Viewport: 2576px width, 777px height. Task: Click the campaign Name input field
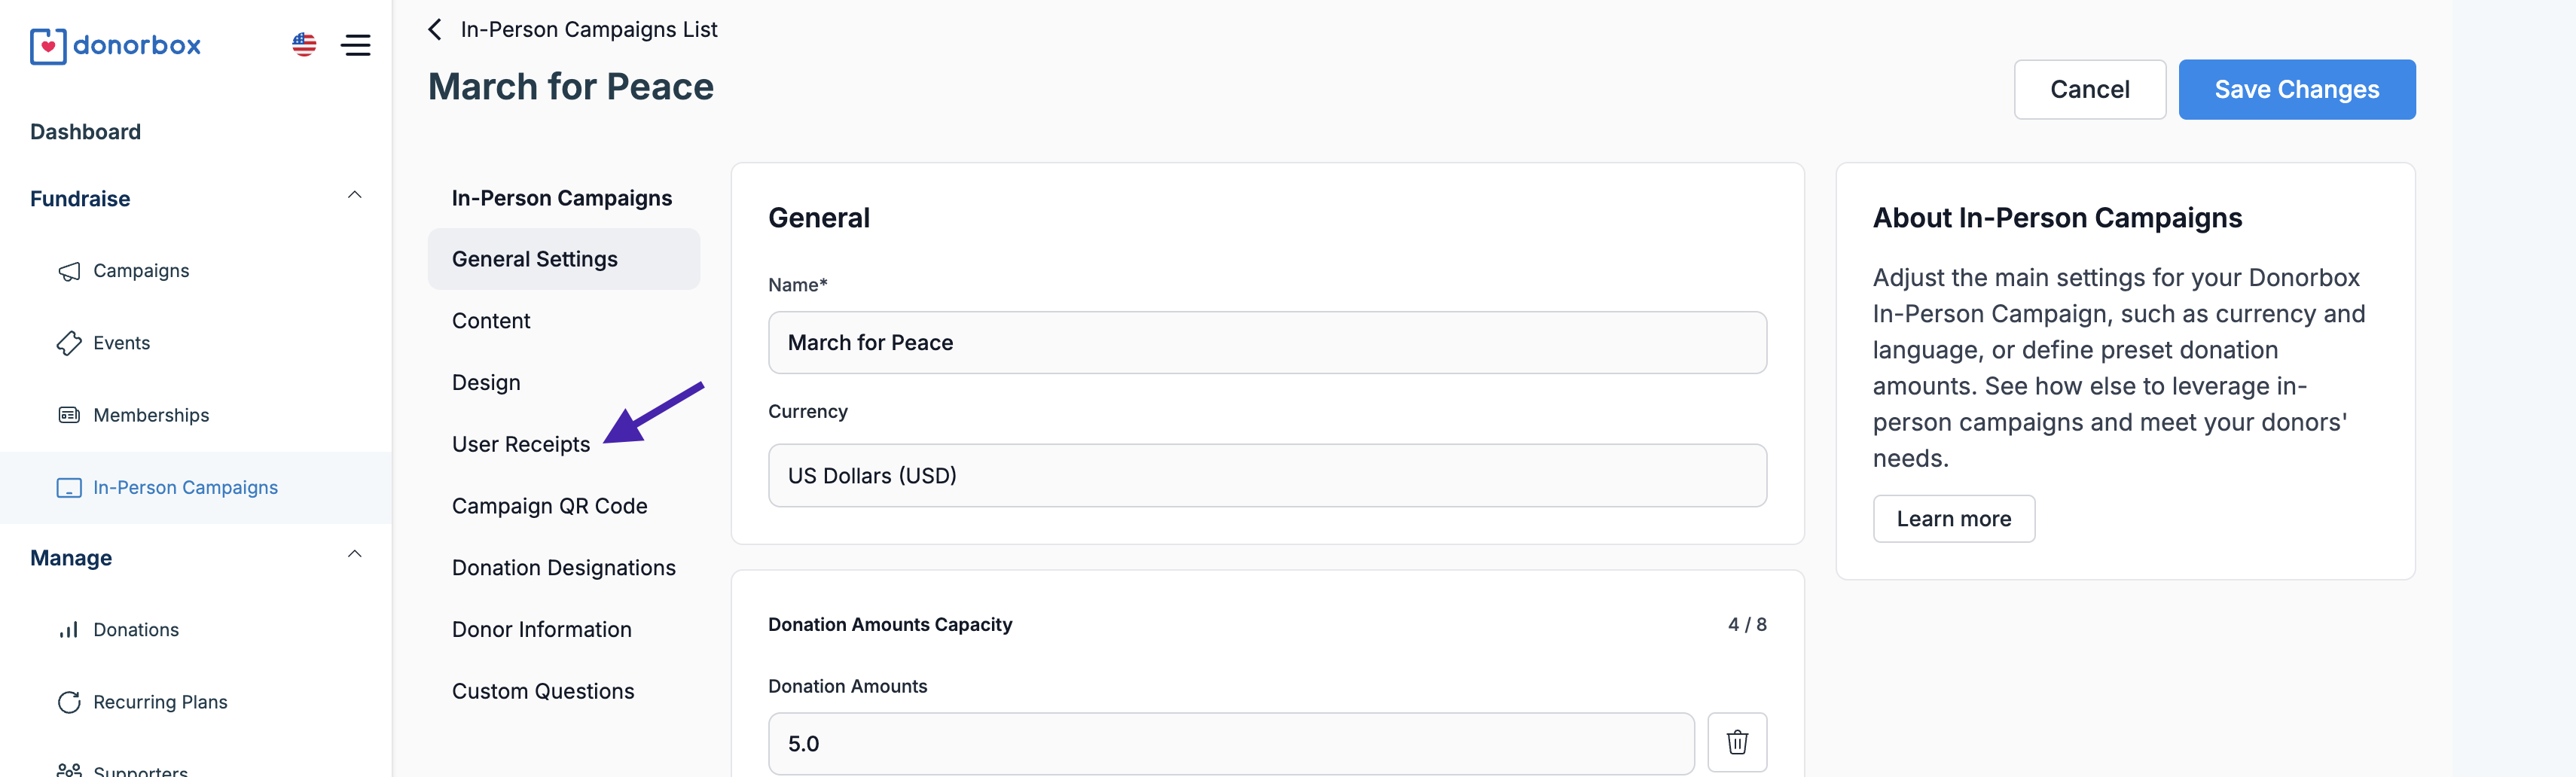click(1267, 343)
